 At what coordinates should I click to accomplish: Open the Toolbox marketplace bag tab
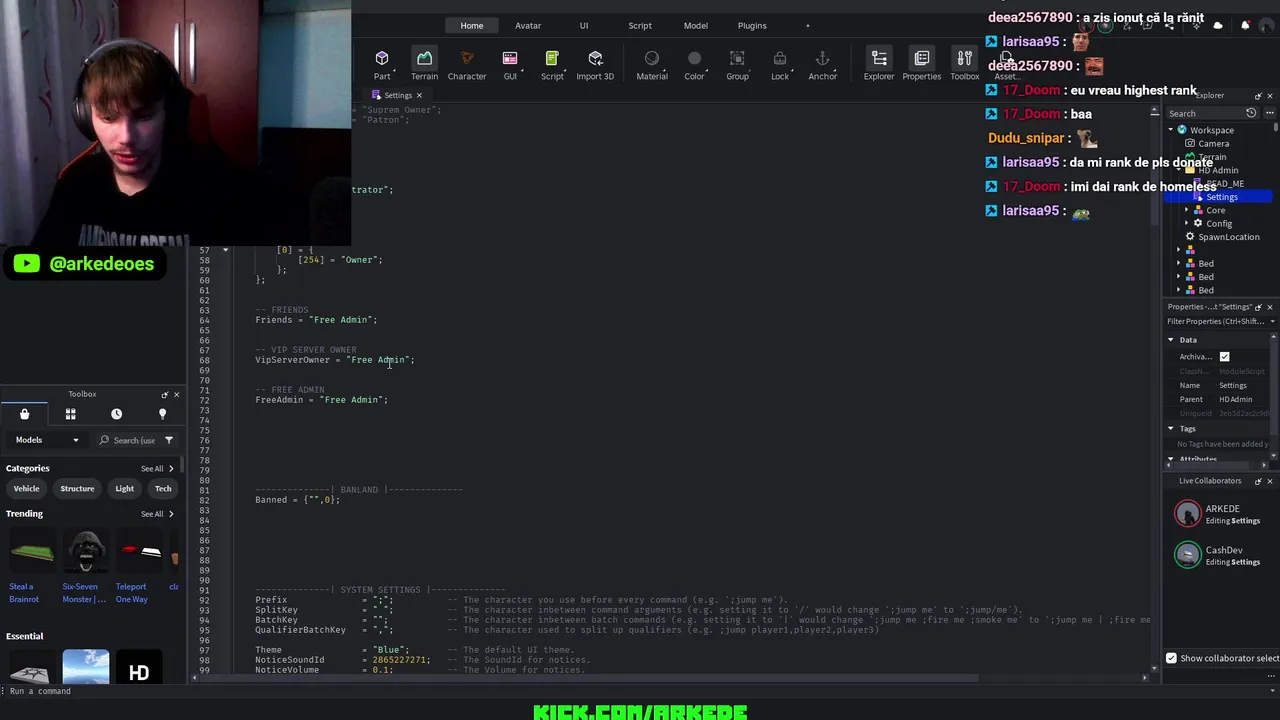tap(24, 414)
